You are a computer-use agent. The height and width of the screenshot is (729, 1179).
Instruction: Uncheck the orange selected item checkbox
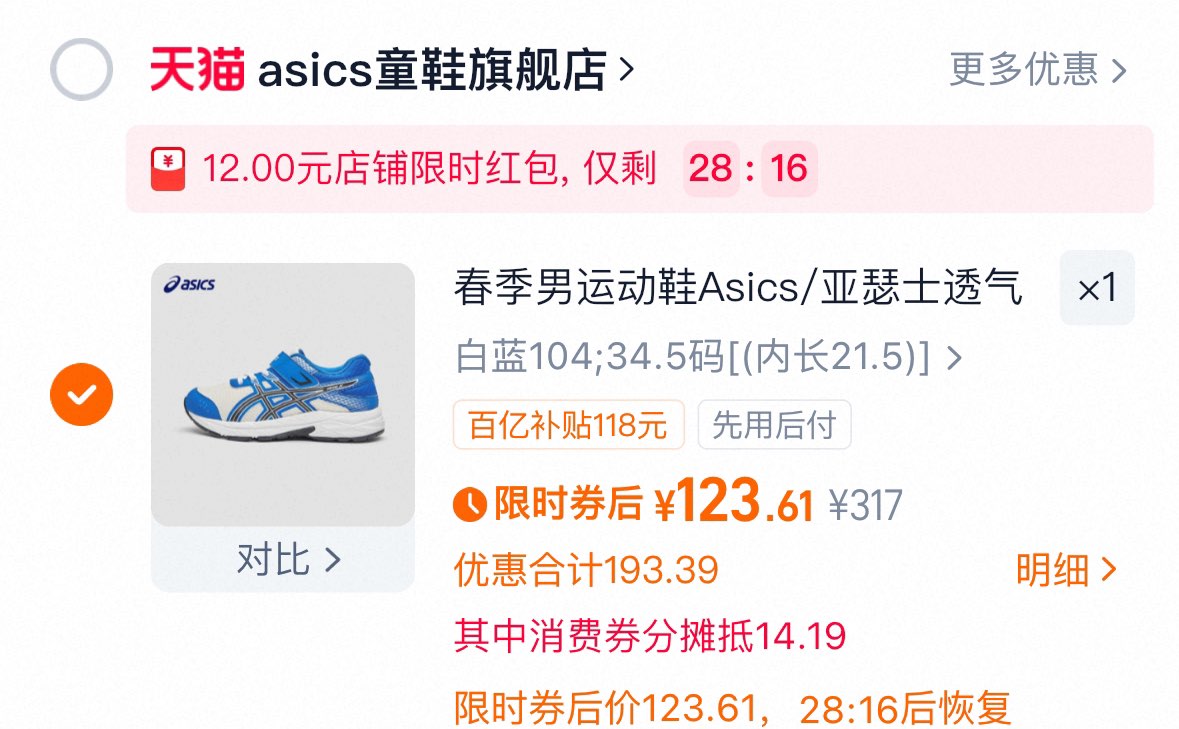click(x=81, y=395)
